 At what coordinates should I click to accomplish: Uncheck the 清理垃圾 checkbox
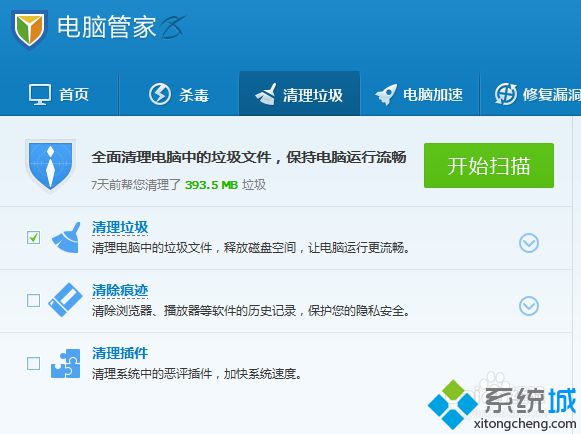point(34,237)
